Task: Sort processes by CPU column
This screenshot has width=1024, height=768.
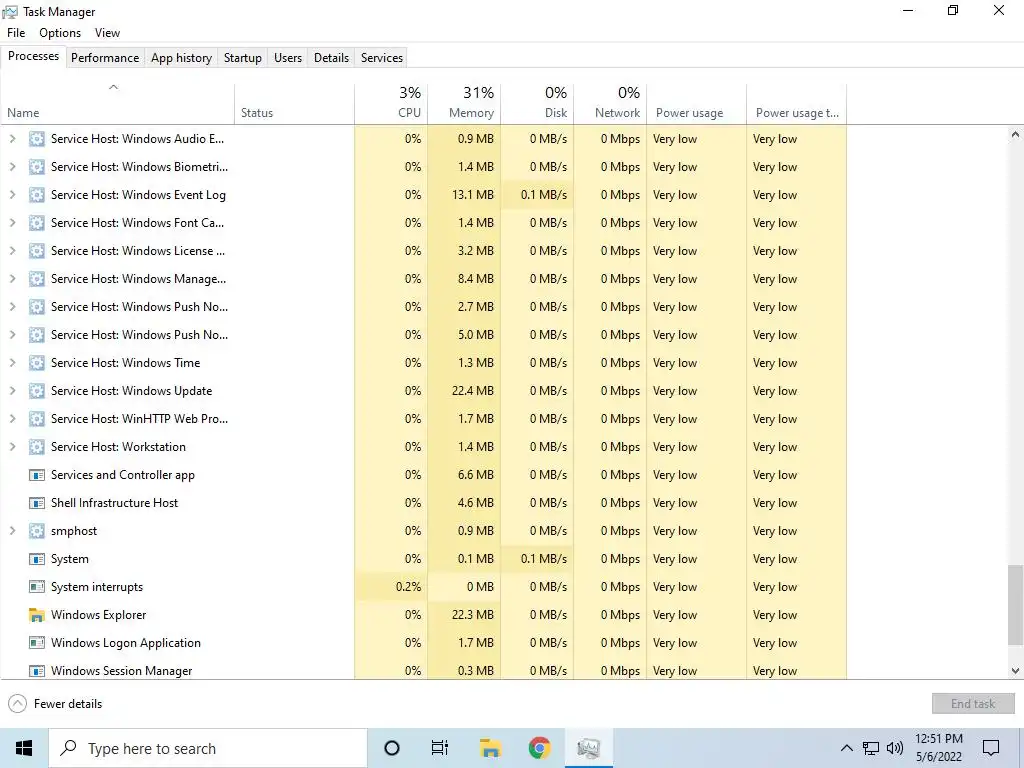Action: 391,103
